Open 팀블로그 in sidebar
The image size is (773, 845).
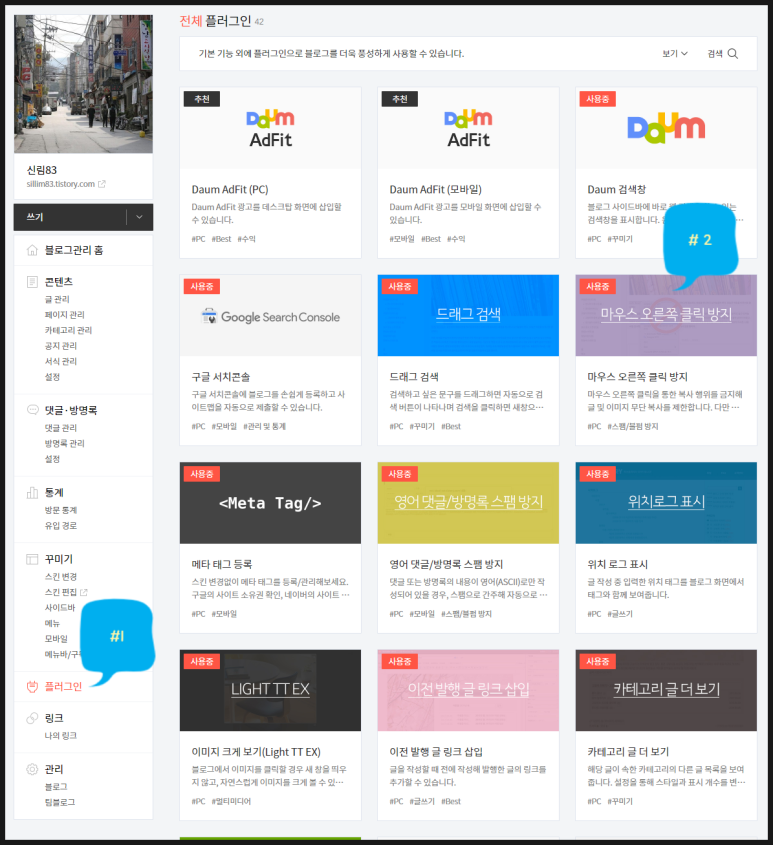[60, 802]
